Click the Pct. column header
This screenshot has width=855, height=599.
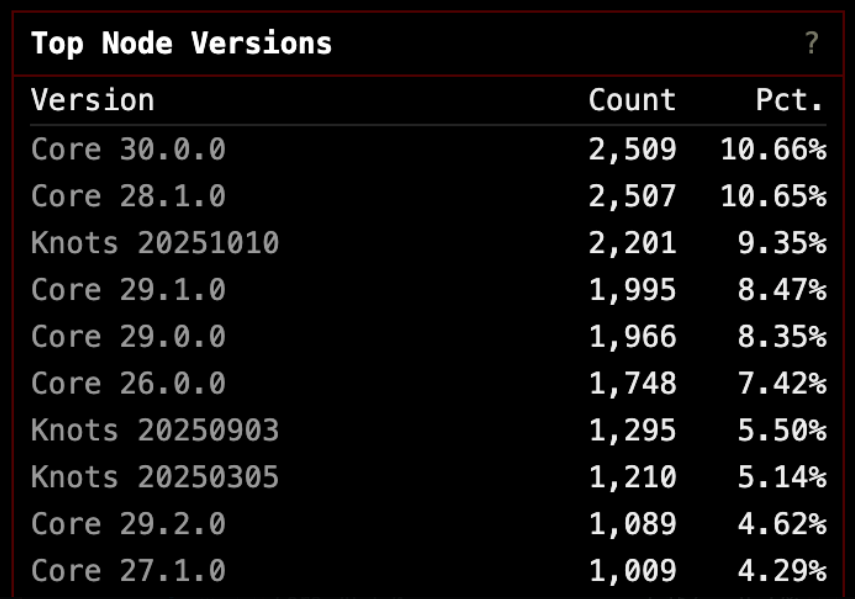[789, 100]
